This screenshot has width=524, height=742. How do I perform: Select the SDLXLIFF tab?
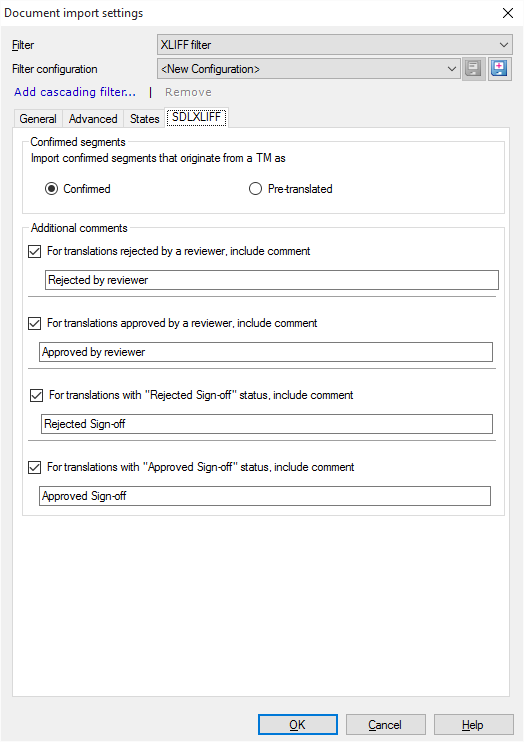pyautogui.click(x=196, y=117)
